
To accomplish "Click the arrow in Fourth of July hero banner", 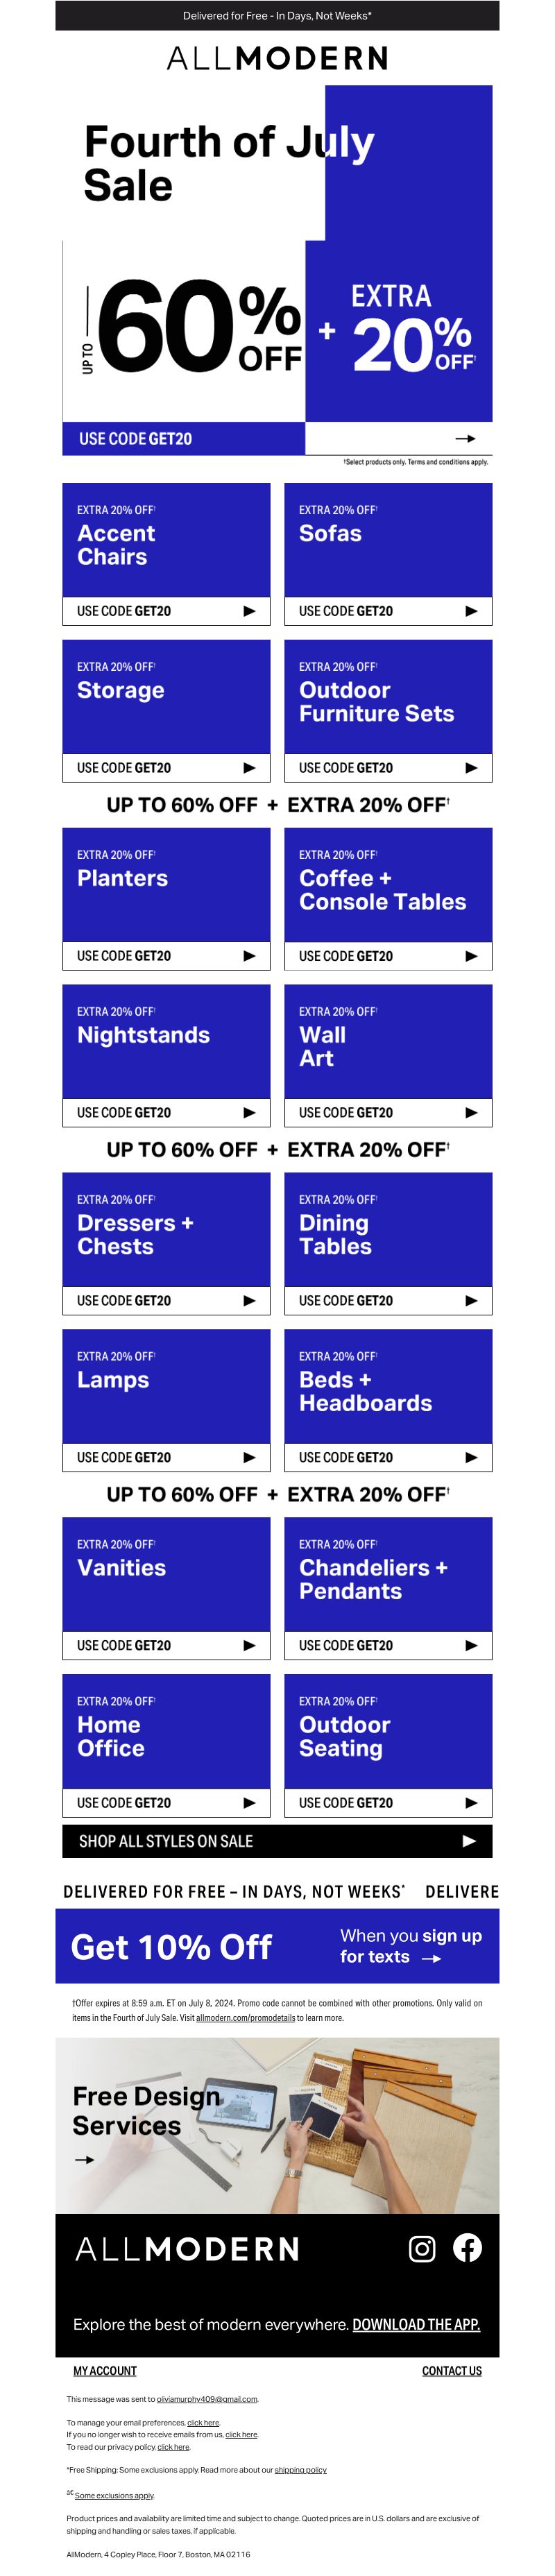I will [465, 438].
